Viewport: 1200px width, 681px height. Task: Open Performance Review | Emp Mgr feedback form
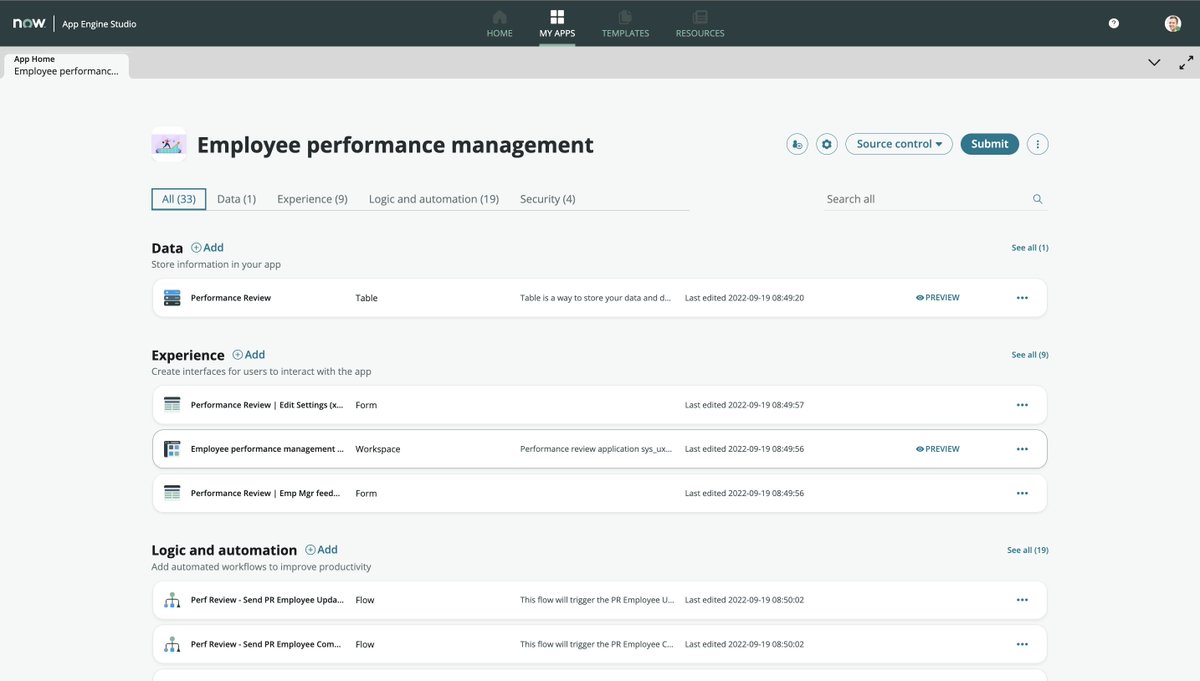[599, 493]
